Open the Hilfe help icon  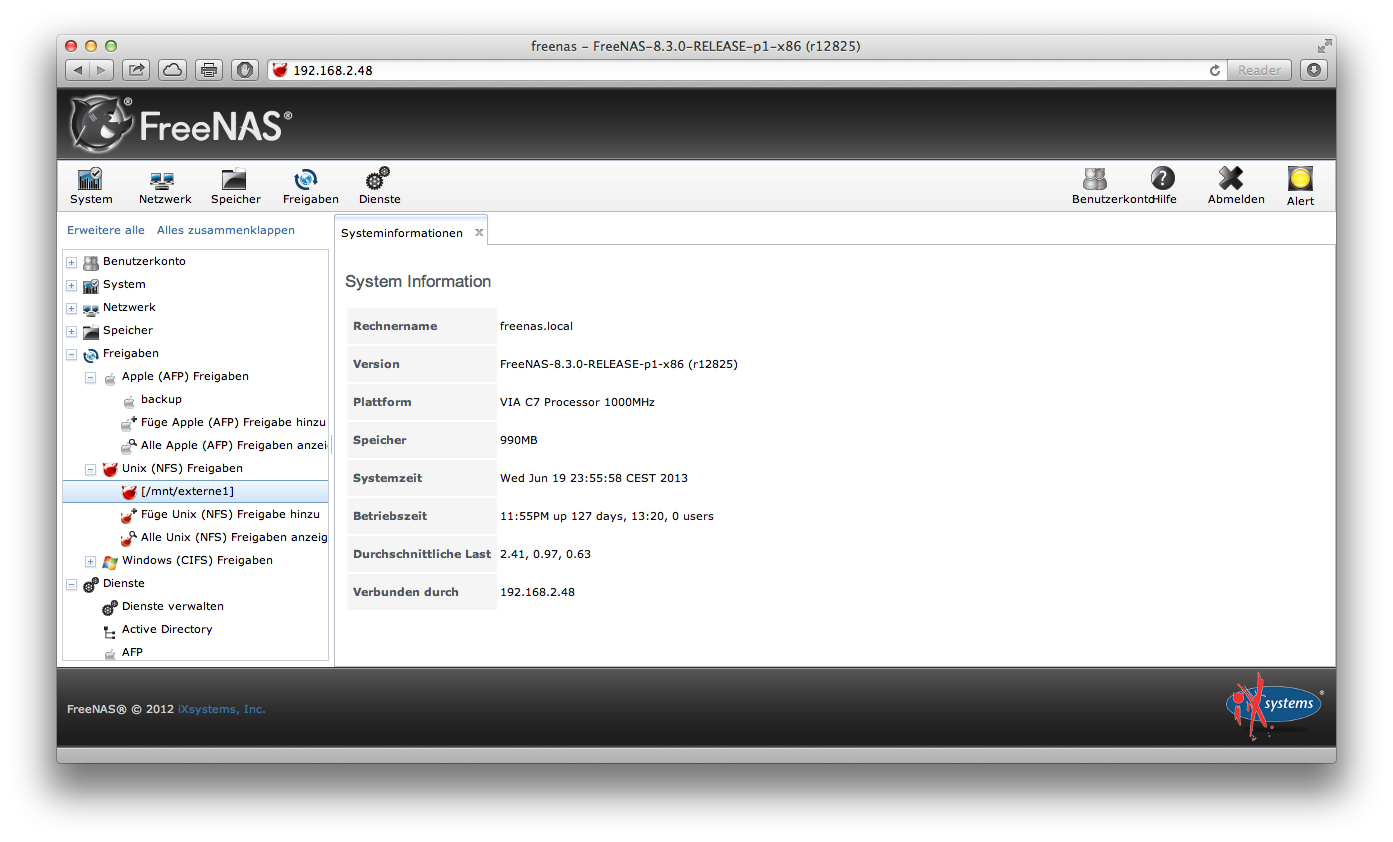tap(1162, 180)
